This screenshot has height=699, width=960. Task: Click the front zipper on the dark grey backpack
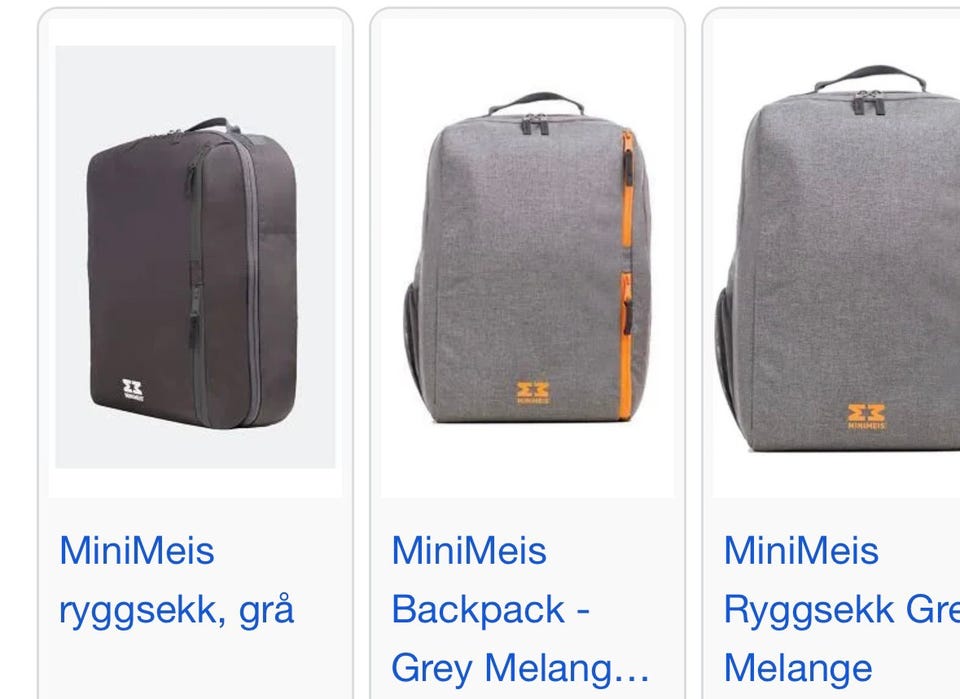pos(194,257)
